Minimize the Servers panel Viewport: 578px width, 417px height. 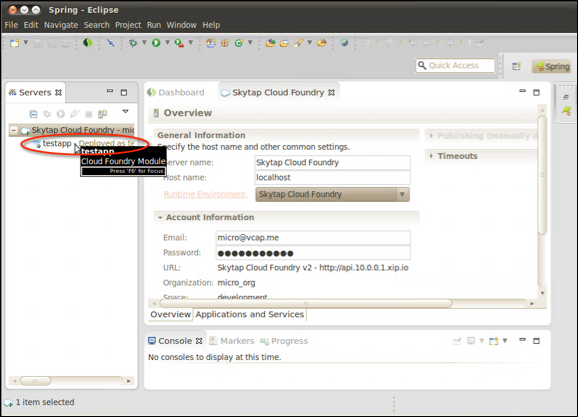pyautogui.click(x=110, y=91)
